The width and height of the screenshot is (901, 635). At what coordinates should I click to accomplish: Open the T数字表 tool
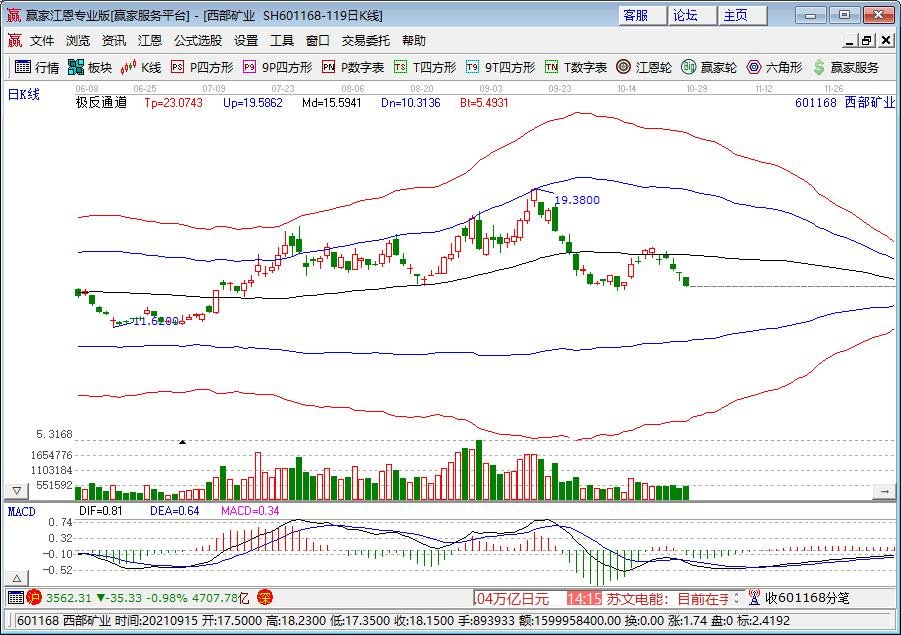pyautogui.click(x=576, y=68)
